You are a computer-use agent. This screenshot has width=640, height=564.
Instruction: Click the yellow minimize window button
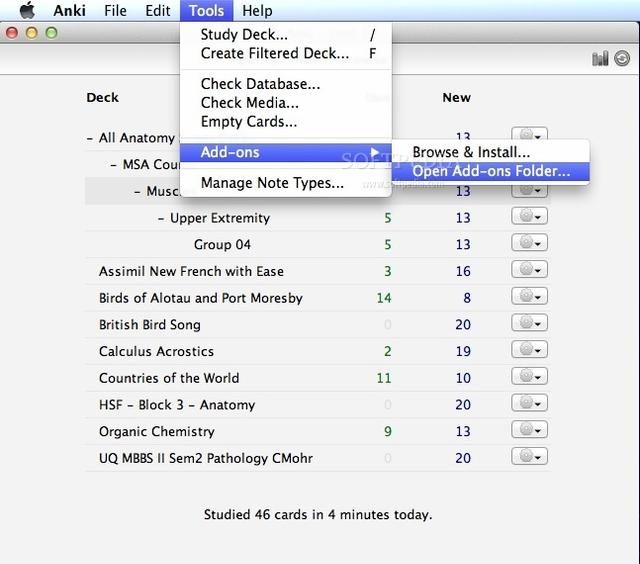click(x=31, y=33)
